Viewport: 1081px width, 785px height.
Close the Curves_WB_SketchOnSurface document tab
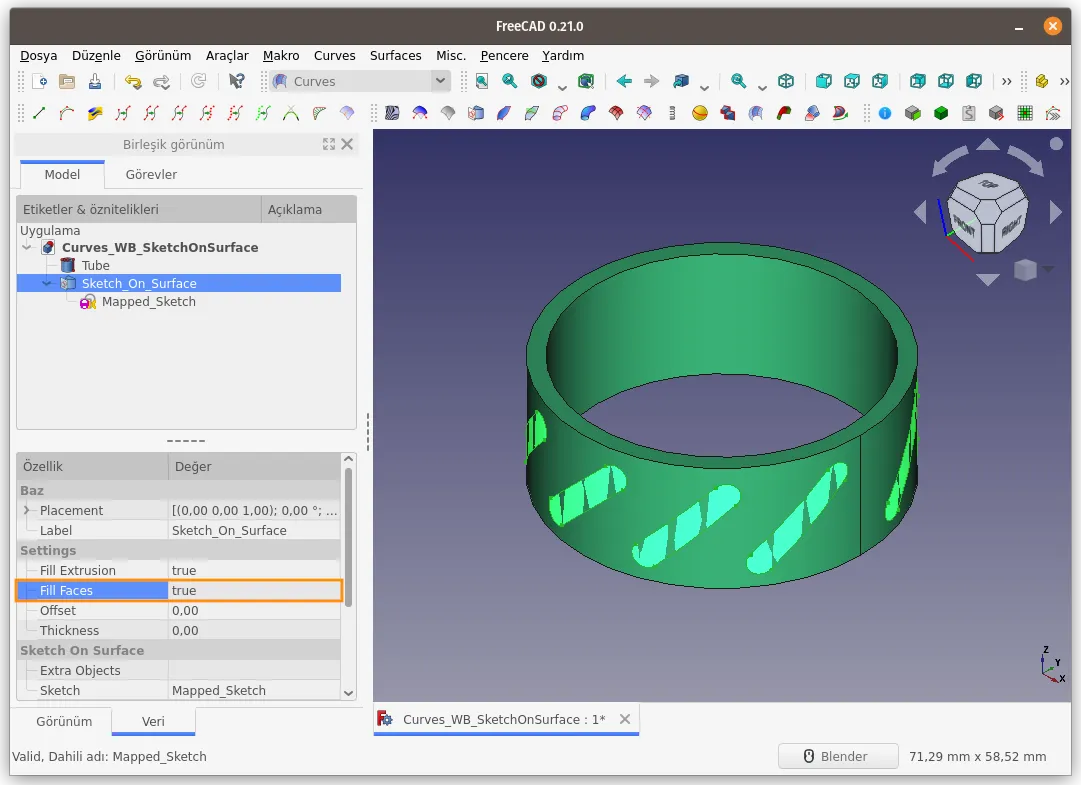click(625, 719)
